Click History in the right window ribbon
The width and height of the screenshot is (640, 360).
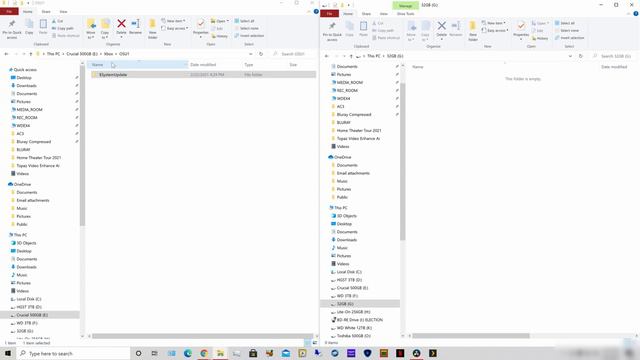pyautogui.click(x=540, y=38)
